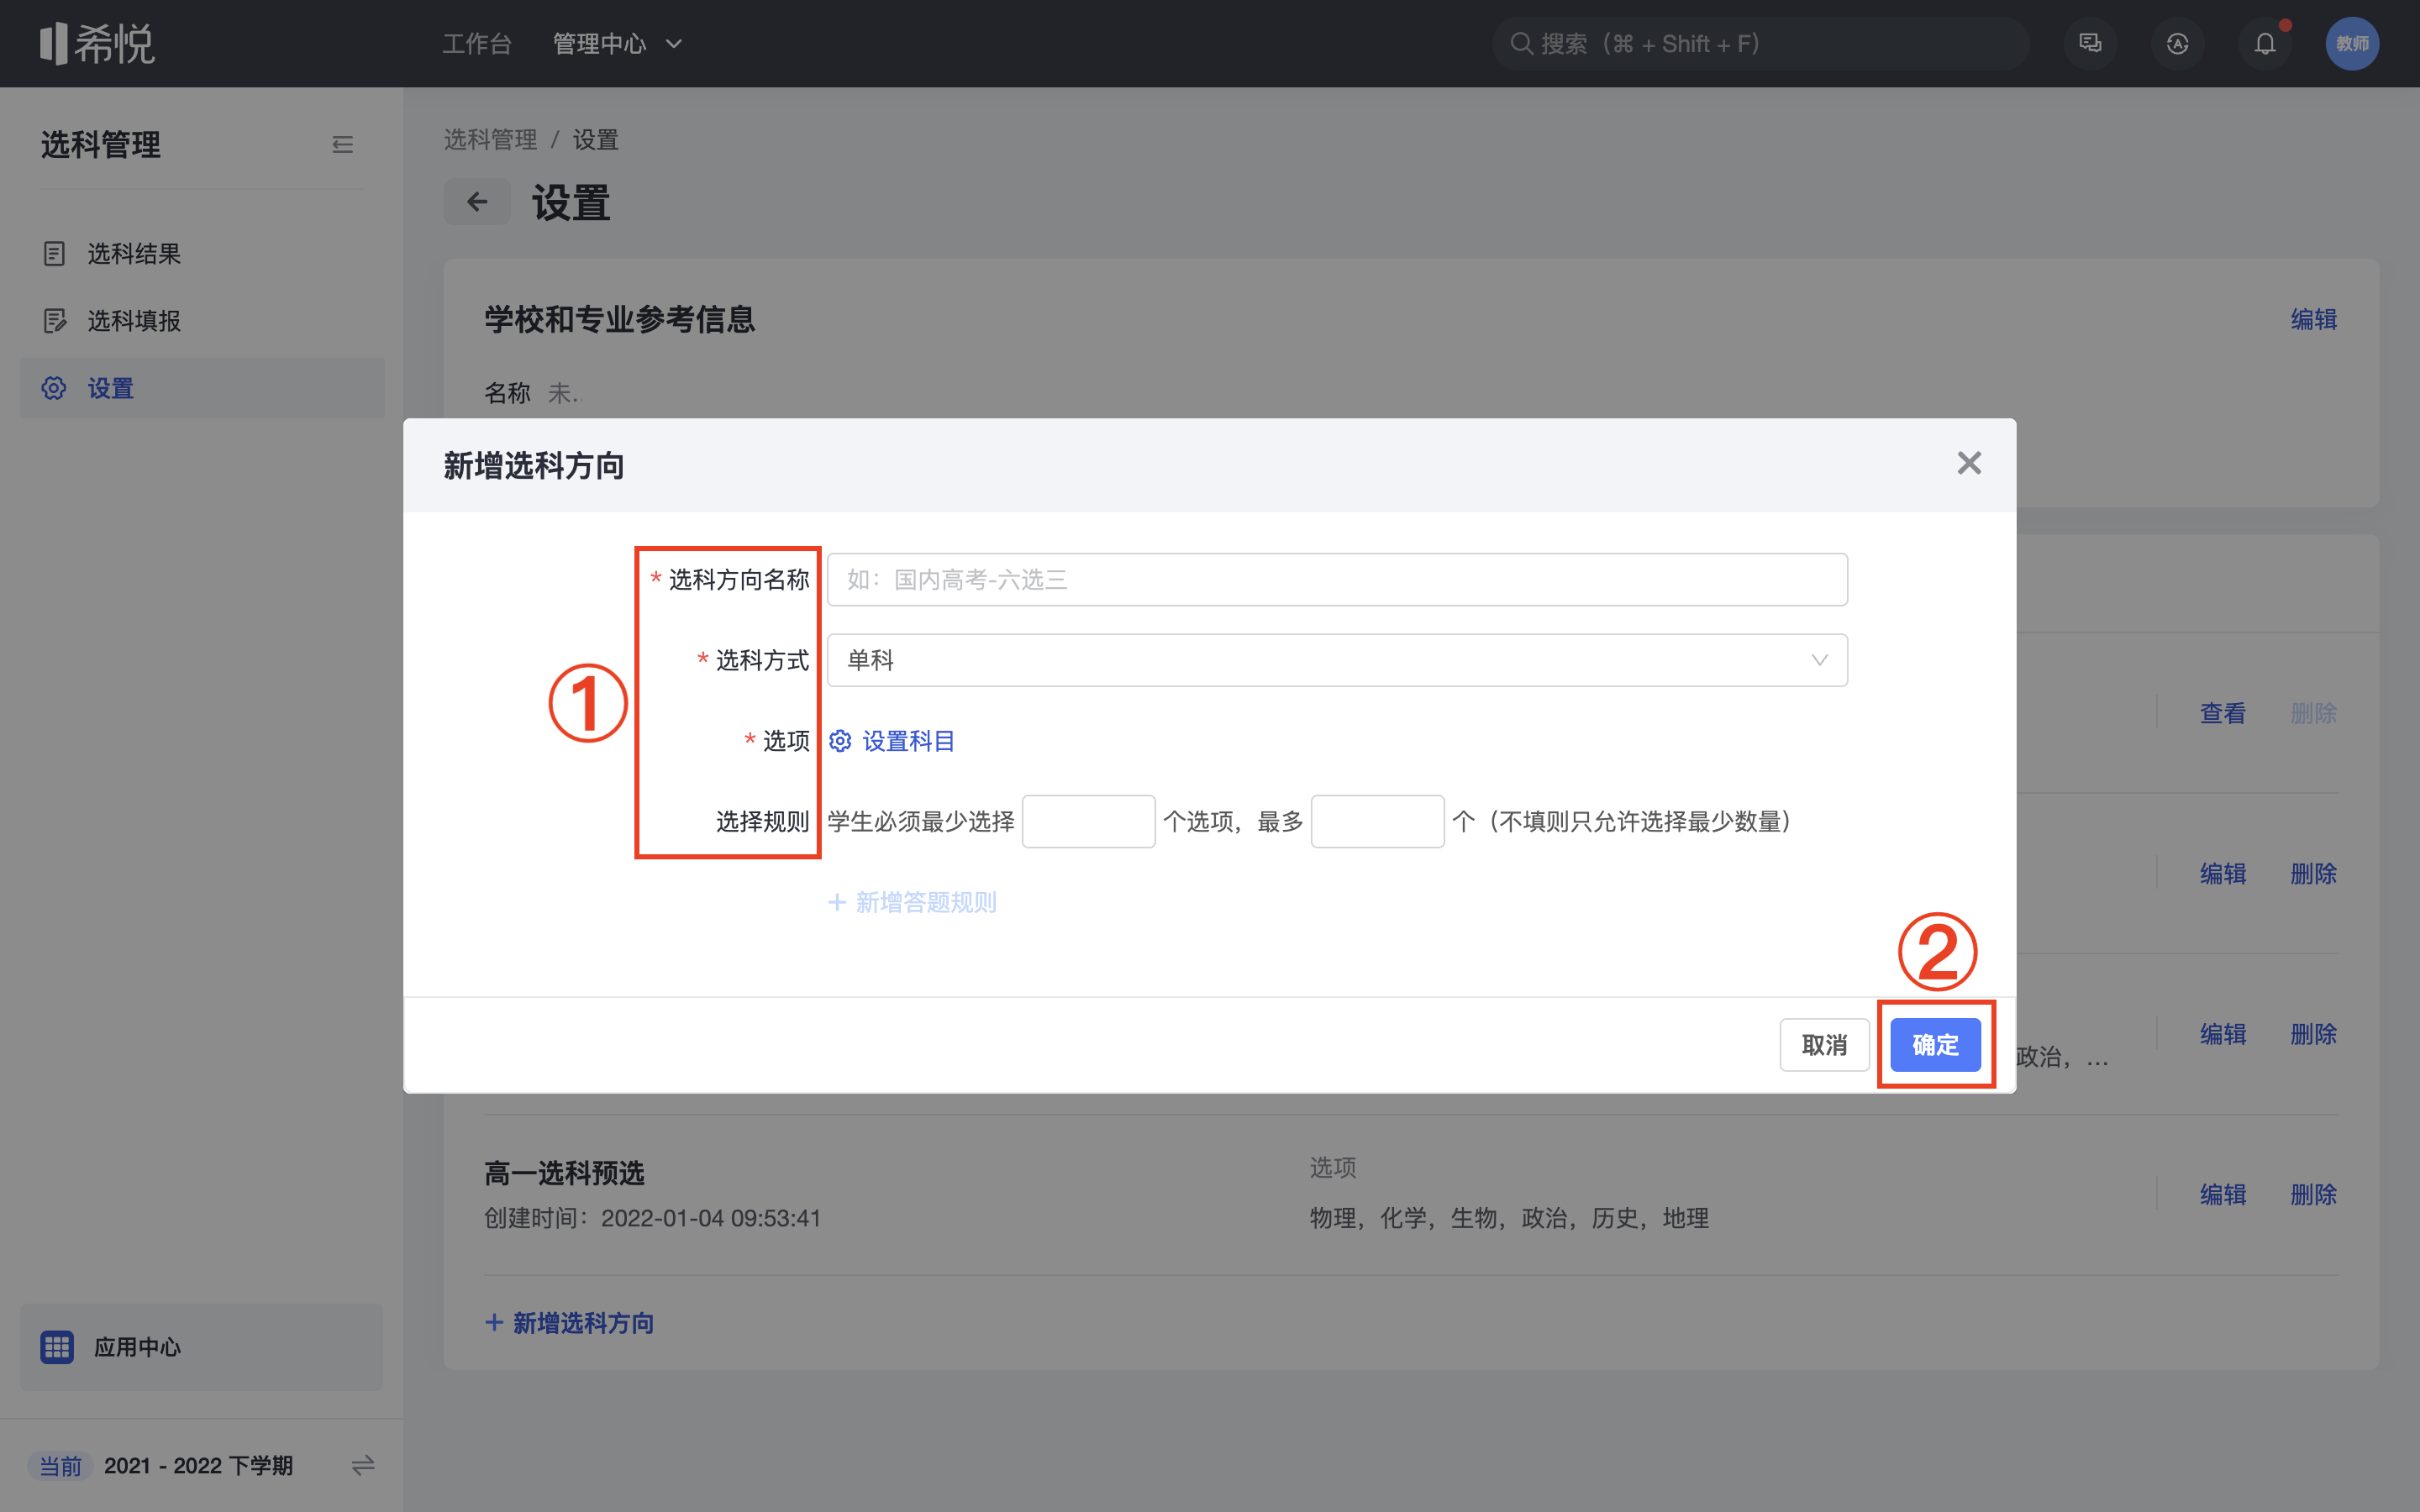Open the 工作台 tab
The height and width of the screenshot is (1512, 2420).
[x=477, y=44]
